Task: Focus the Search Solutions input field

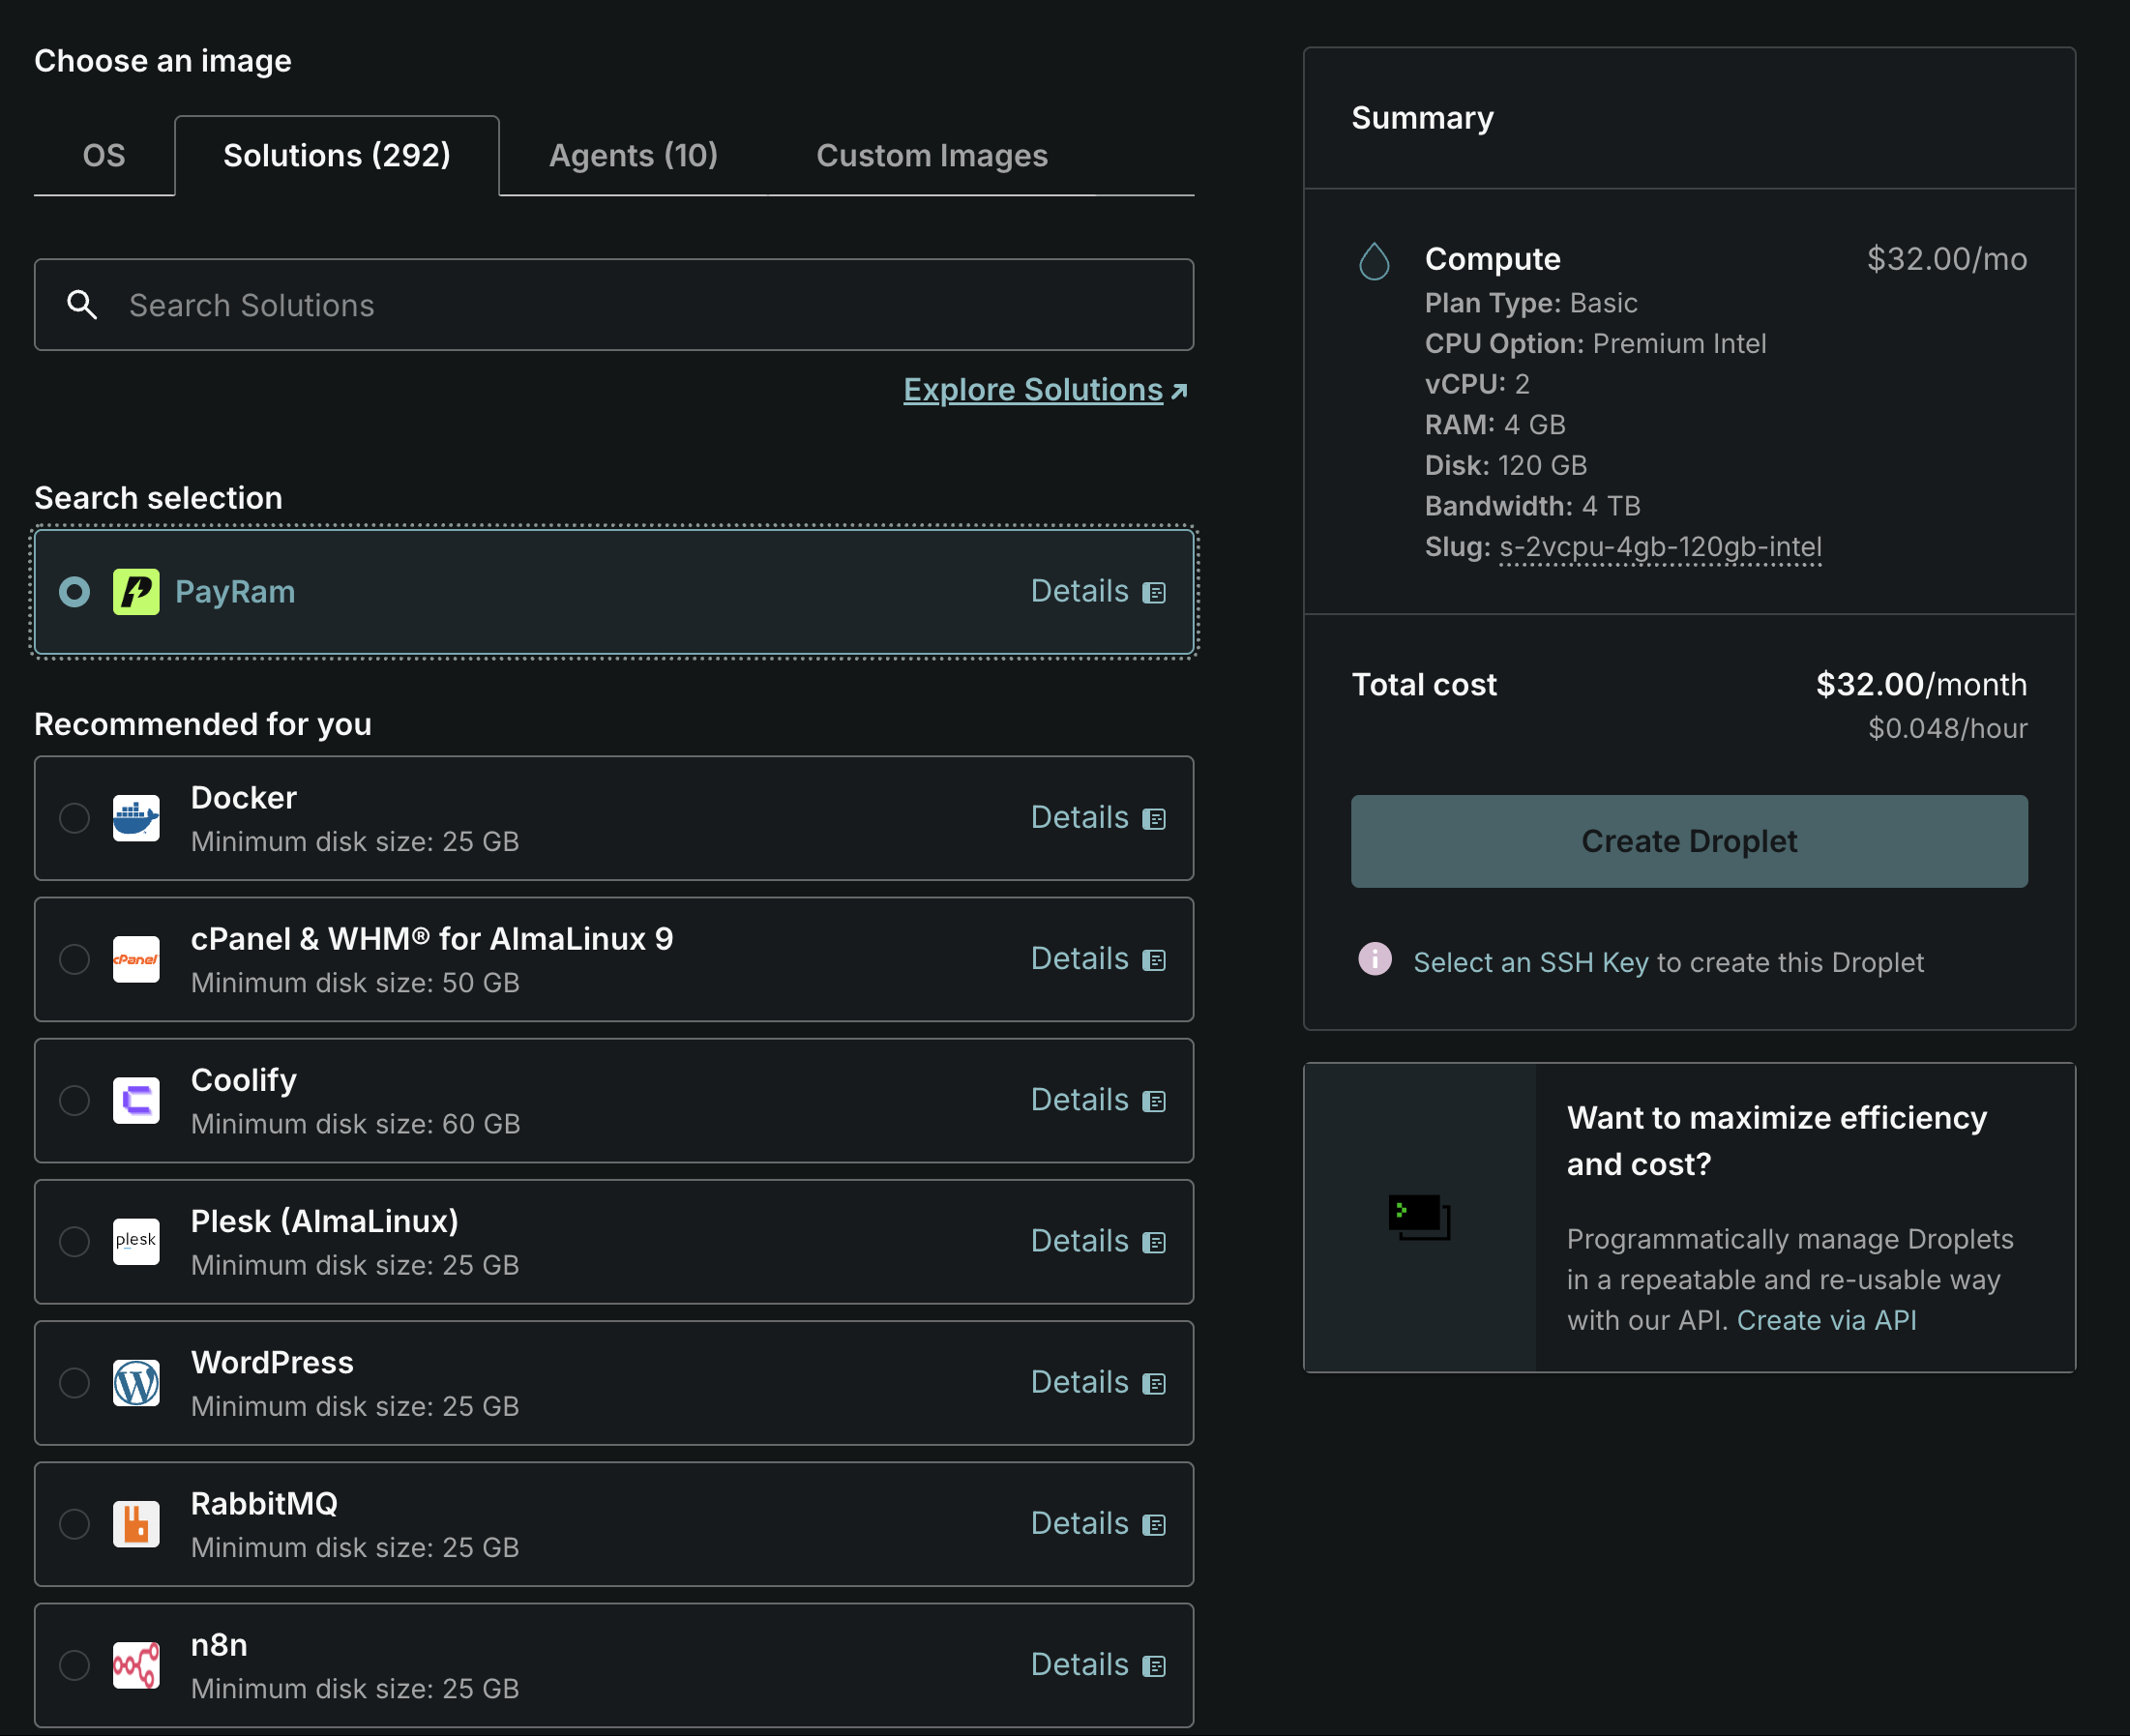Action: (614, 305)
